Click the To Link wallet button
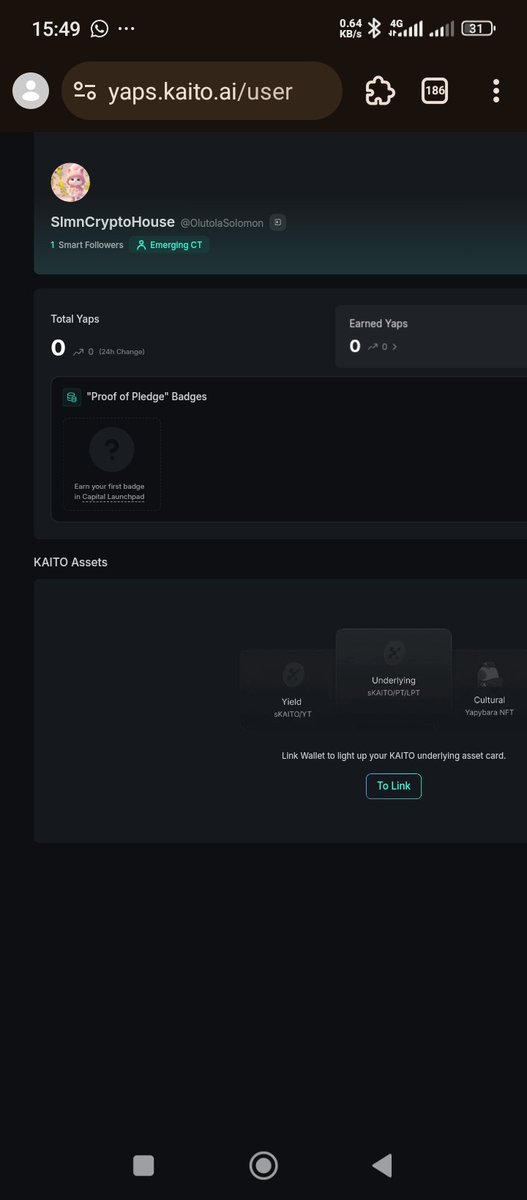 pyautogui.click(x=394, y=786)
